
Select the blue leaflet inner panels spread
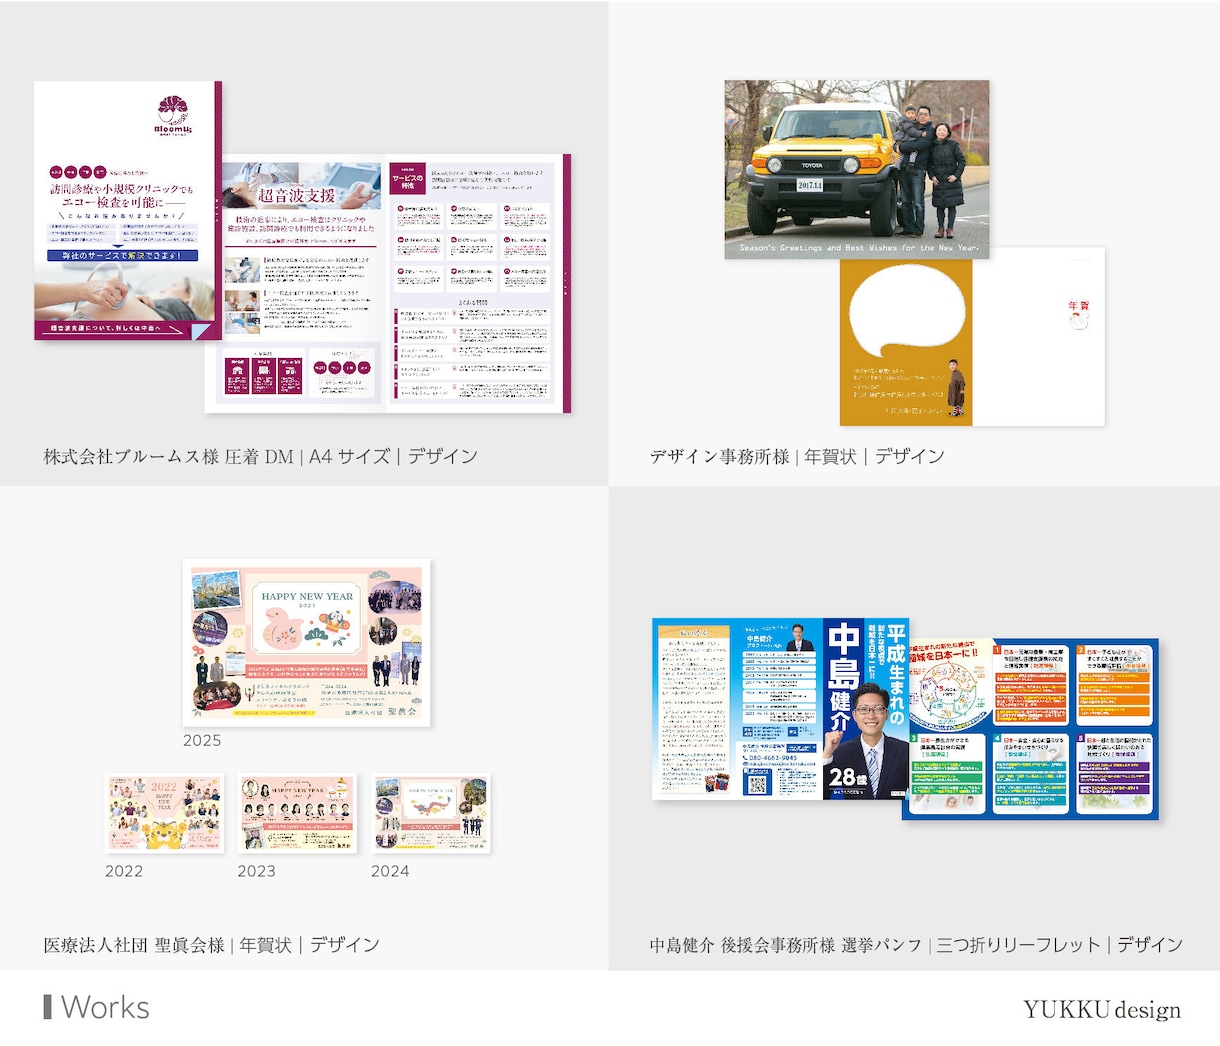(x=1031, y=729)
